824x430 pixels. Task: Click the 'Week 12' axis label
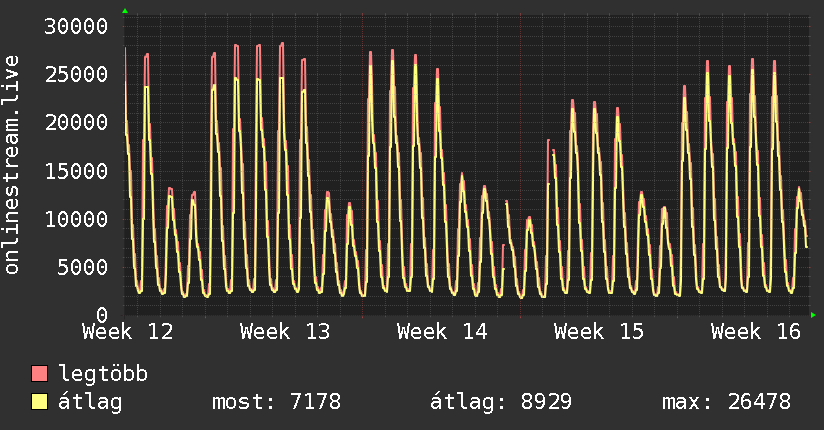tap(128, 332)
